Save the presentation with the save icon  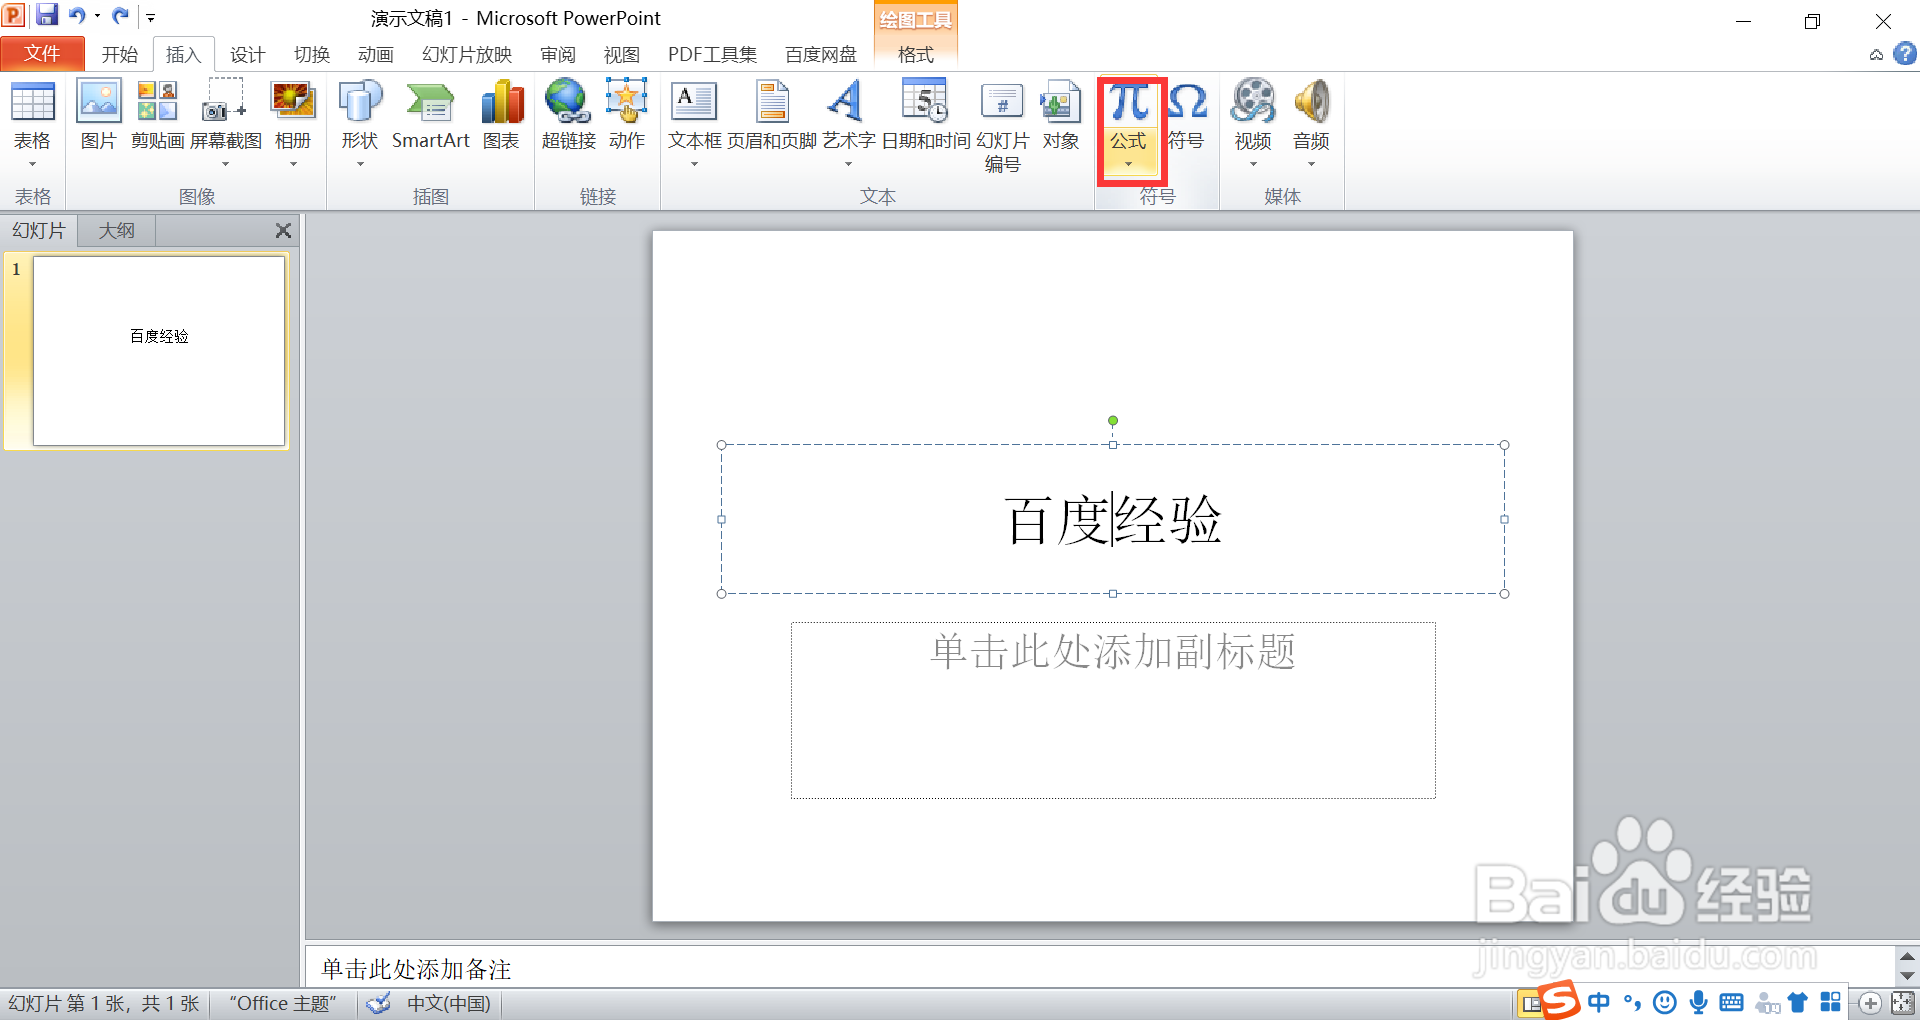click(x=47, y=16)
